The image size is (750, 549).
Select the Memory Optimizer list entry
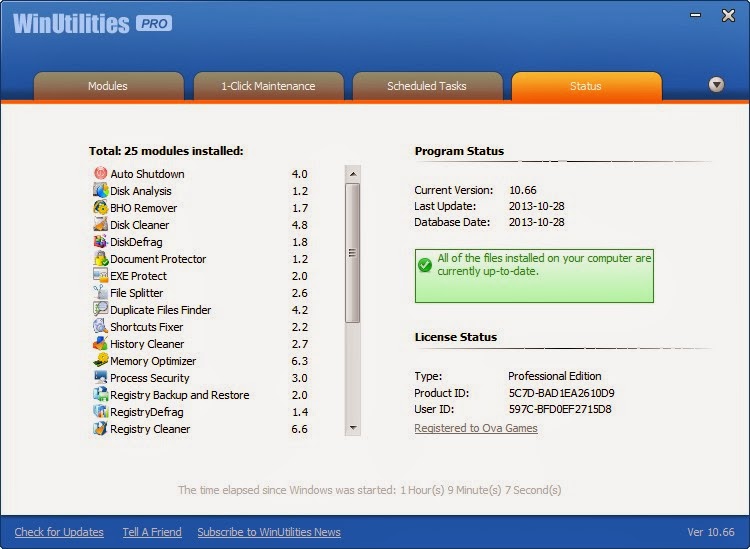tap(153, 361)
